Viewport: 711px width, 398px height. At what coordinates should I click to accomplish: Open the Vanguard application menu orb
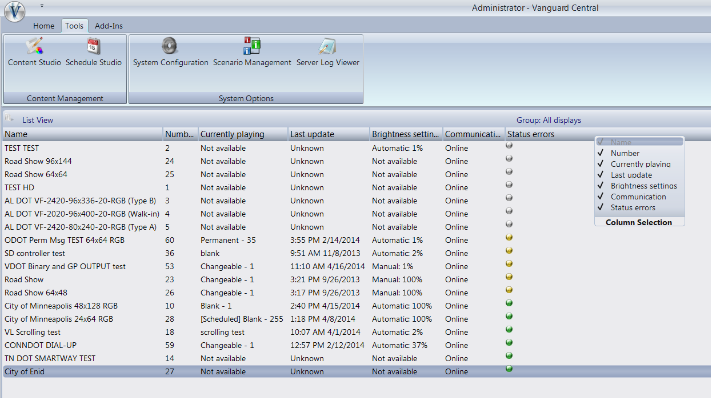pos(15,11)
